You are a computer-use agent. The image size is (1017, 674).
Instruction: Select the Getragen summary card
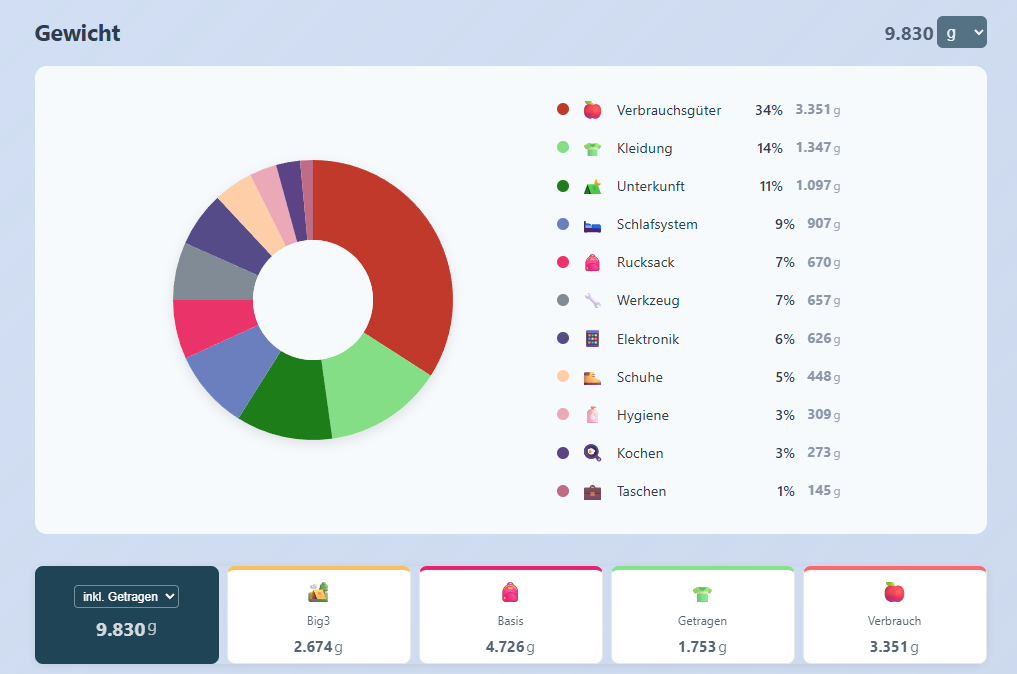(702, 615)
